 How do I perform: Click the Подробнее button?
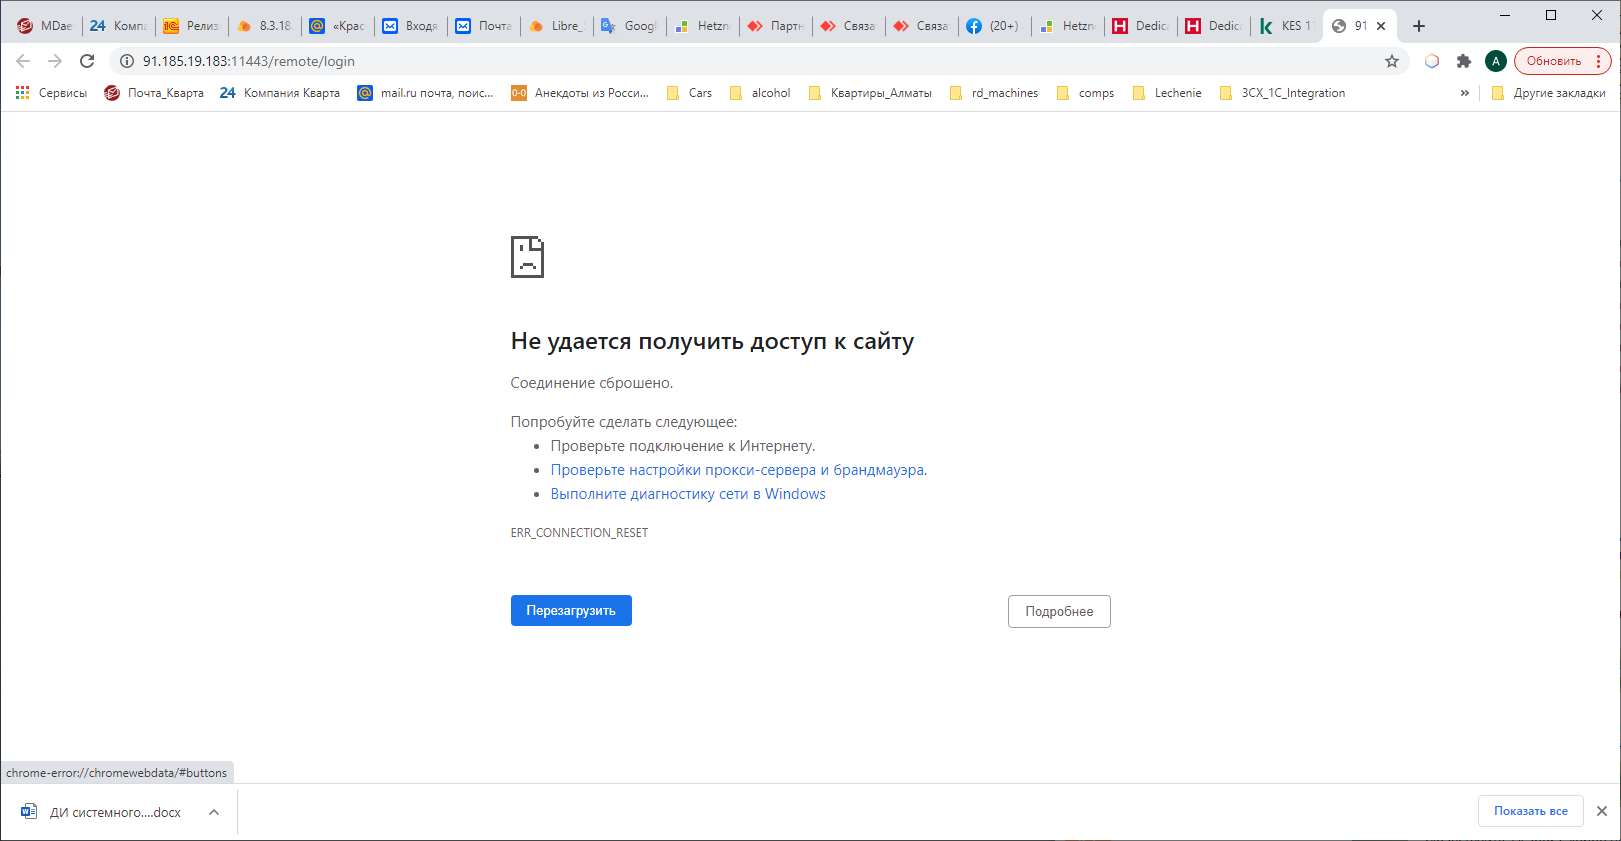point(1058,611)
